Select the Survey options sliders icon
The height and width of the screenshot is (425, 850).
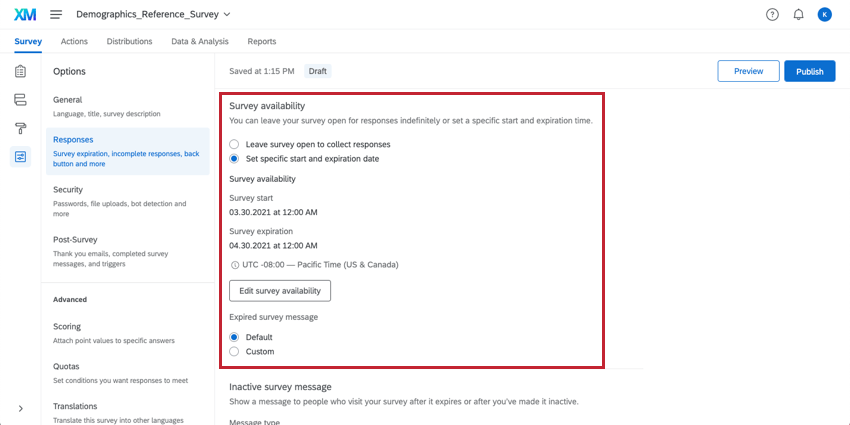pyautogui.click(x=20, y=157)
